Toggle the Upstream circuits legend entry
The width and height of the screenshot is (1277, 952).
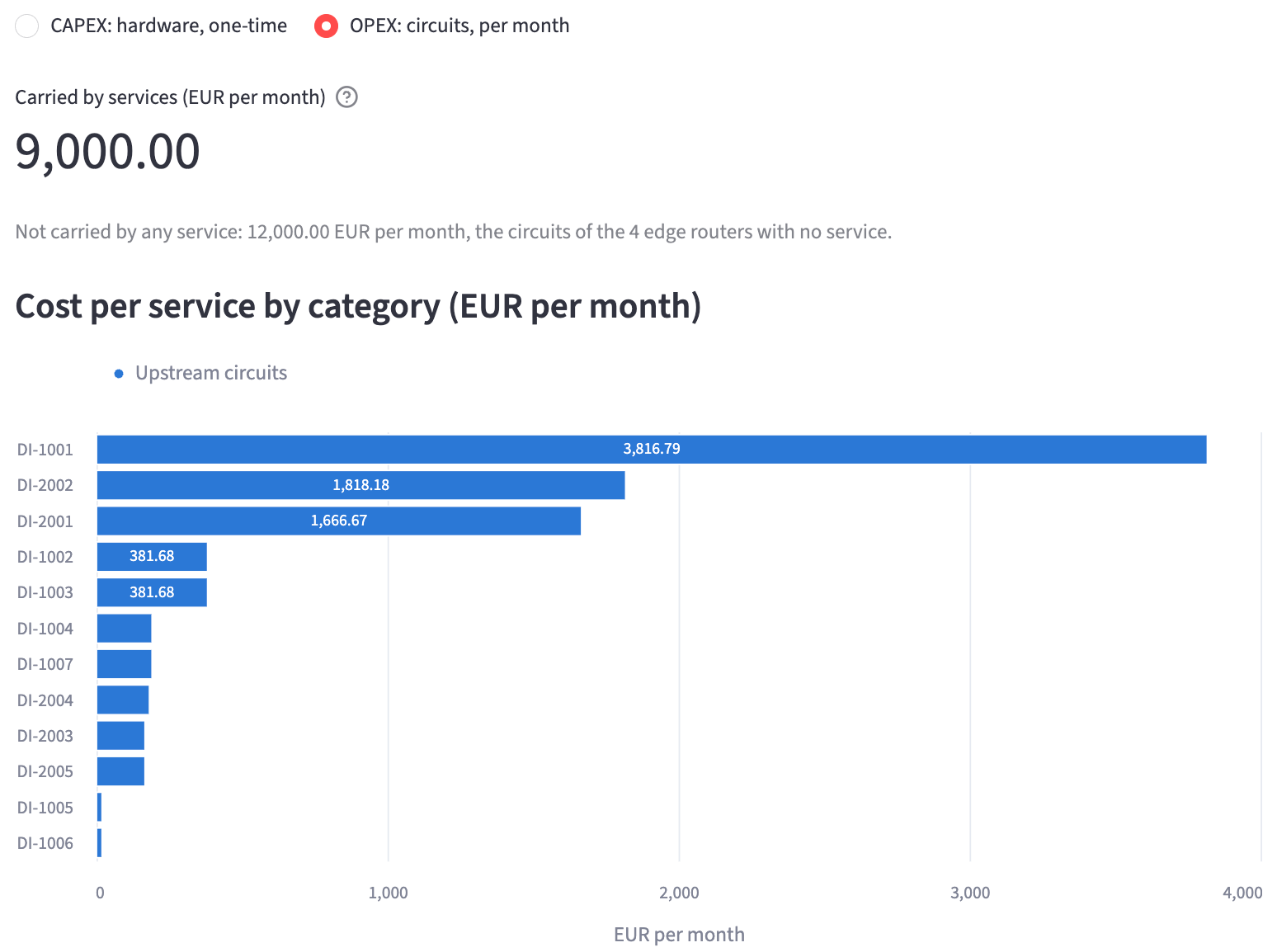(x=200, y=373)
